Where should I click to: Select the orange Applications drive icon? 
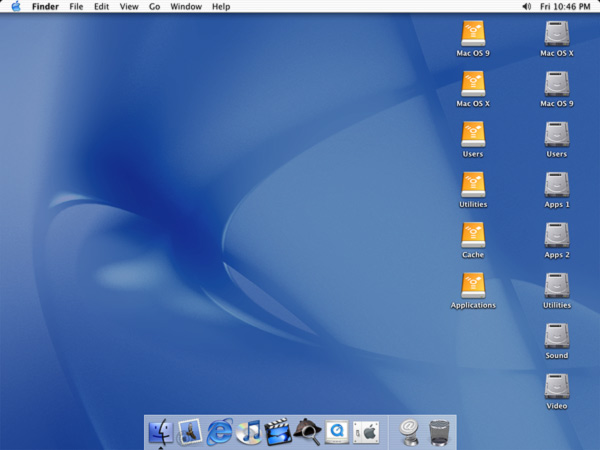click(x=473, y=285)
